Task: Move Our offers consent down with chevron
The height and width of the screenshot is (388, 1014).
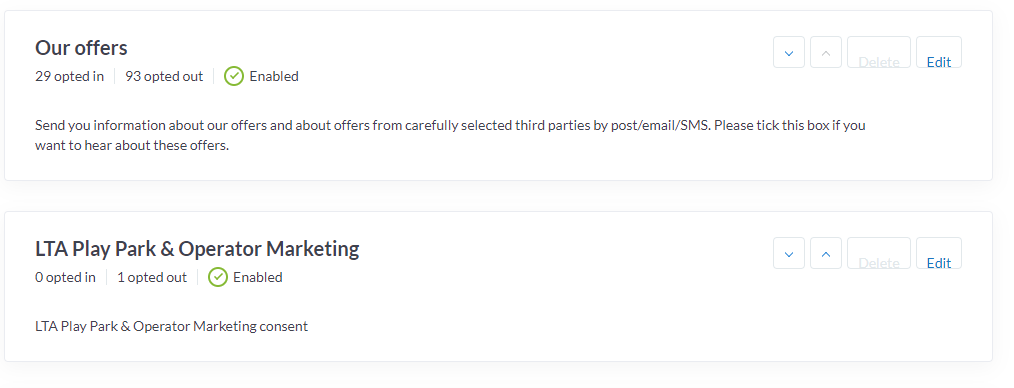Action: pos(789,52)
